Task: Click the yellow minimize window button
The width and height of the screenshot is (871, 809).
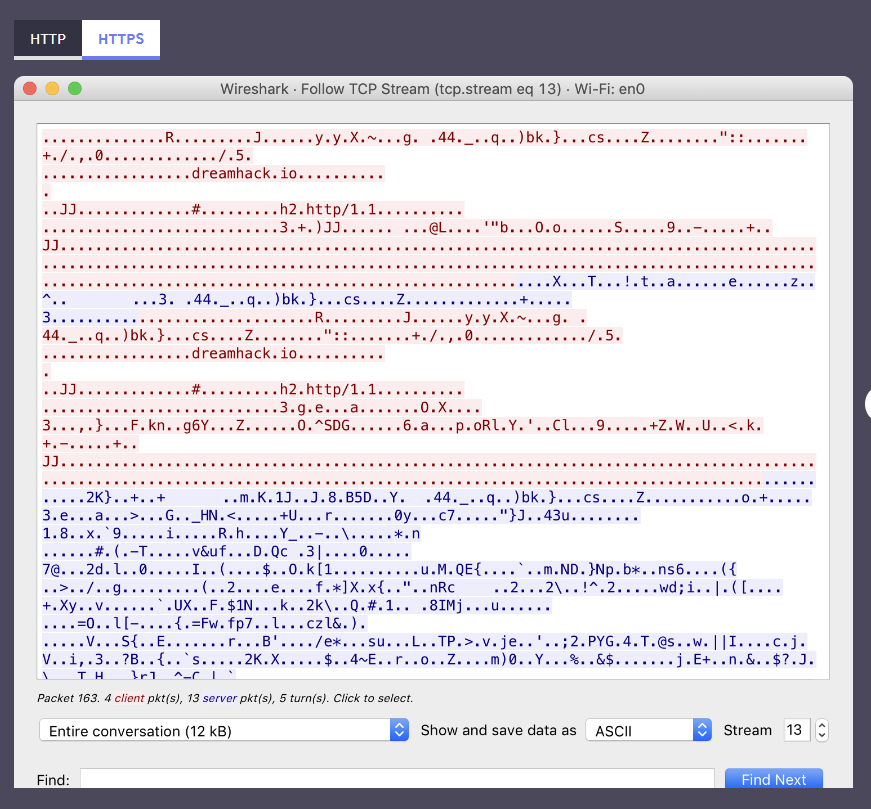Action: click(x=52, y=89)
